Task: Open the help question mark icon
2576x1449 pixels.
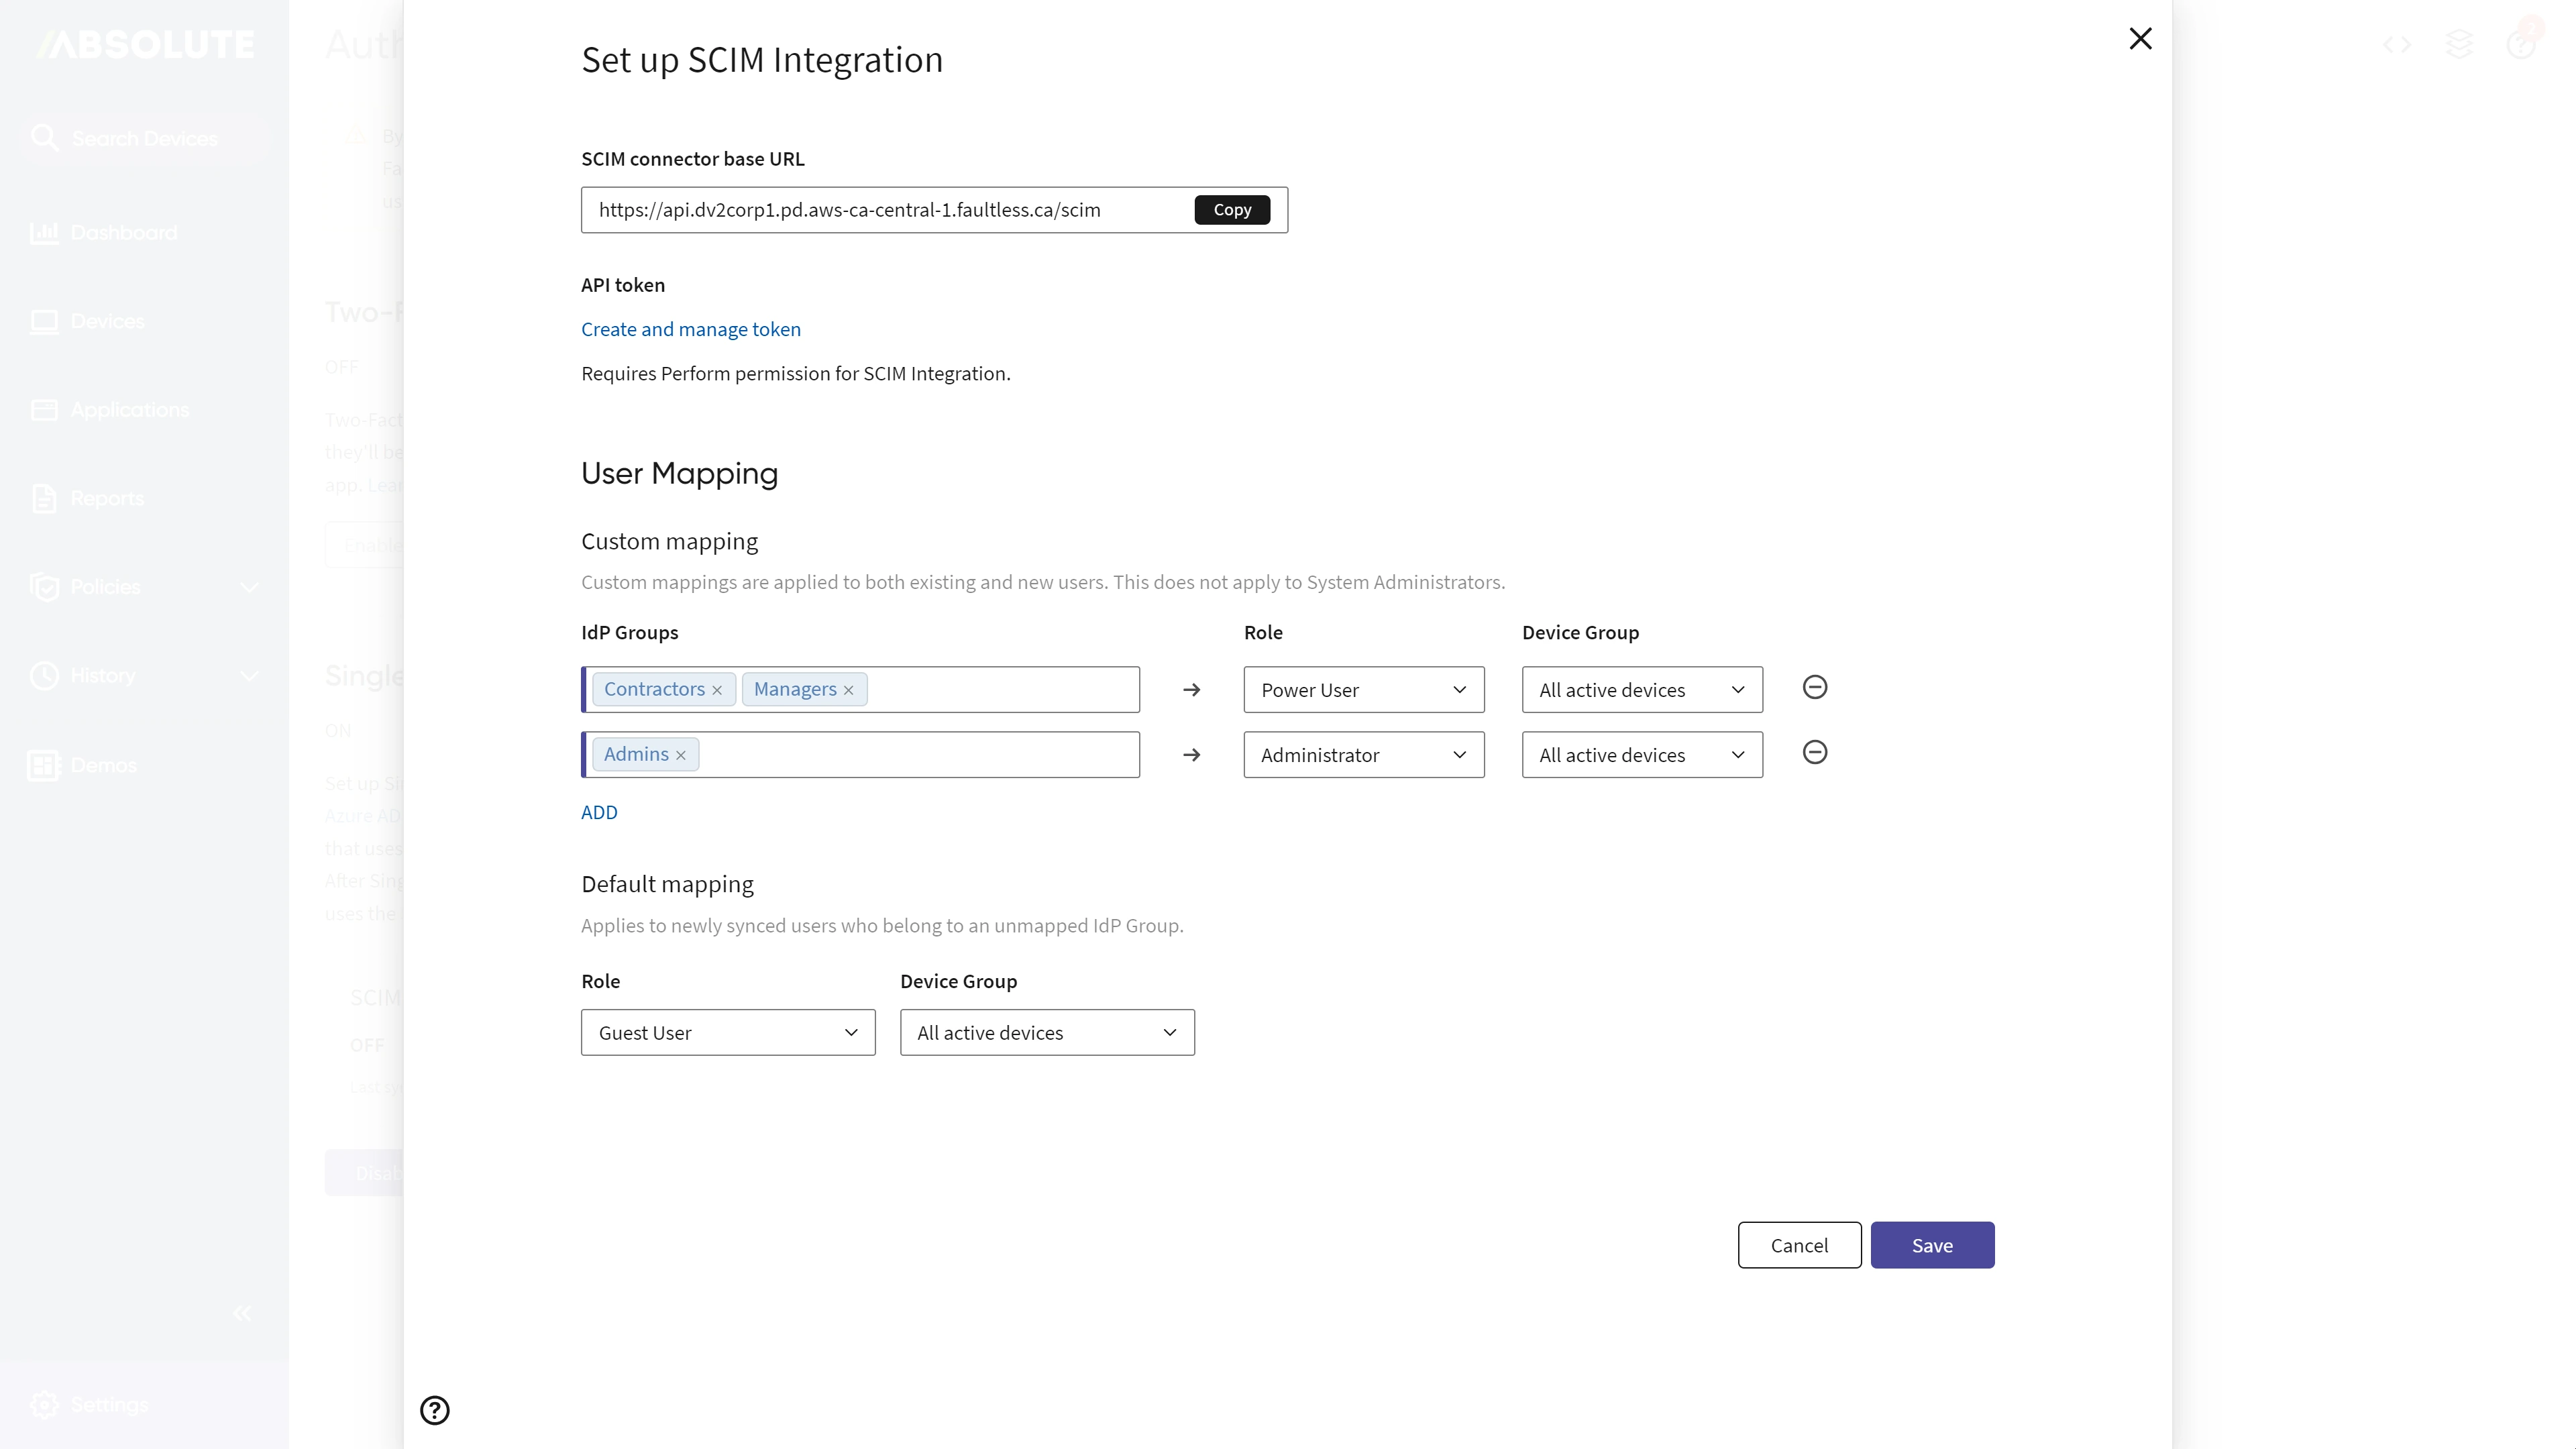Action: pyautogui.click(x=434, y=1410)
